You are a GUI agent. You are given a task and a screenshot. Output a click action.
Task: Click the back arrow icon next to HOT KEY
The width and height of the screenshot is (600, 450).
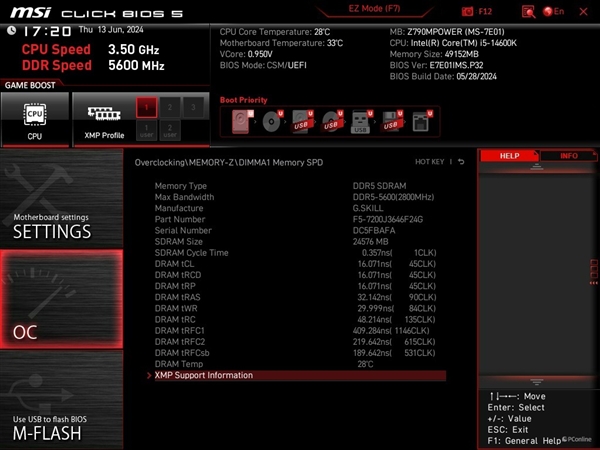tap(461, 161)
